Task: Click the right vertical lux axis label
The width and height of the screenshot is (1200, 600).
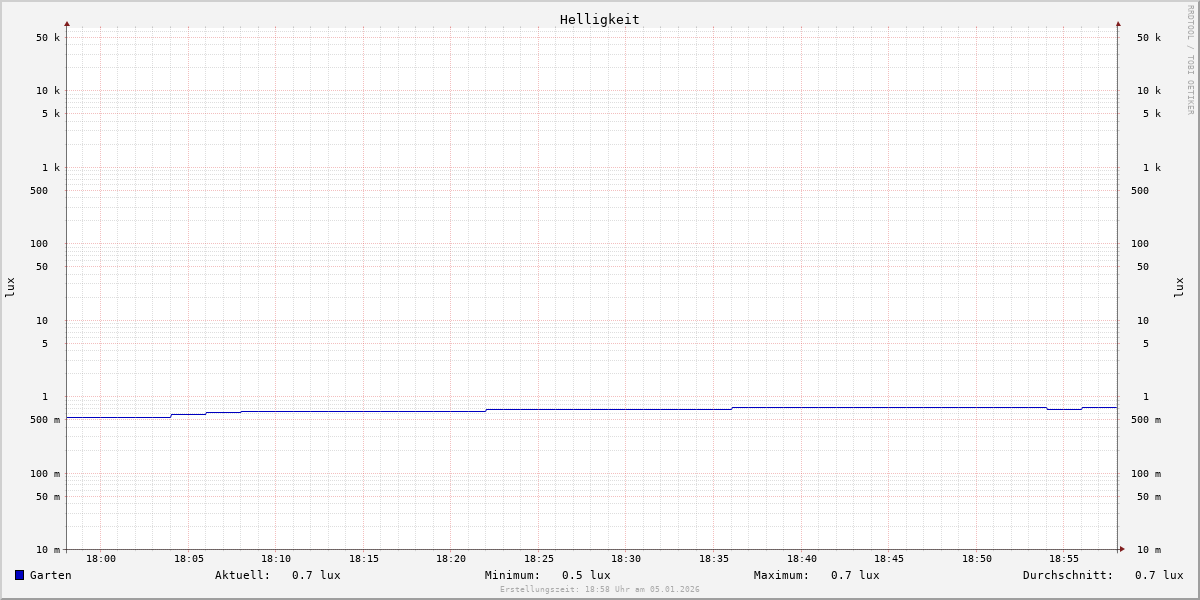Action: click(1180, 287)
